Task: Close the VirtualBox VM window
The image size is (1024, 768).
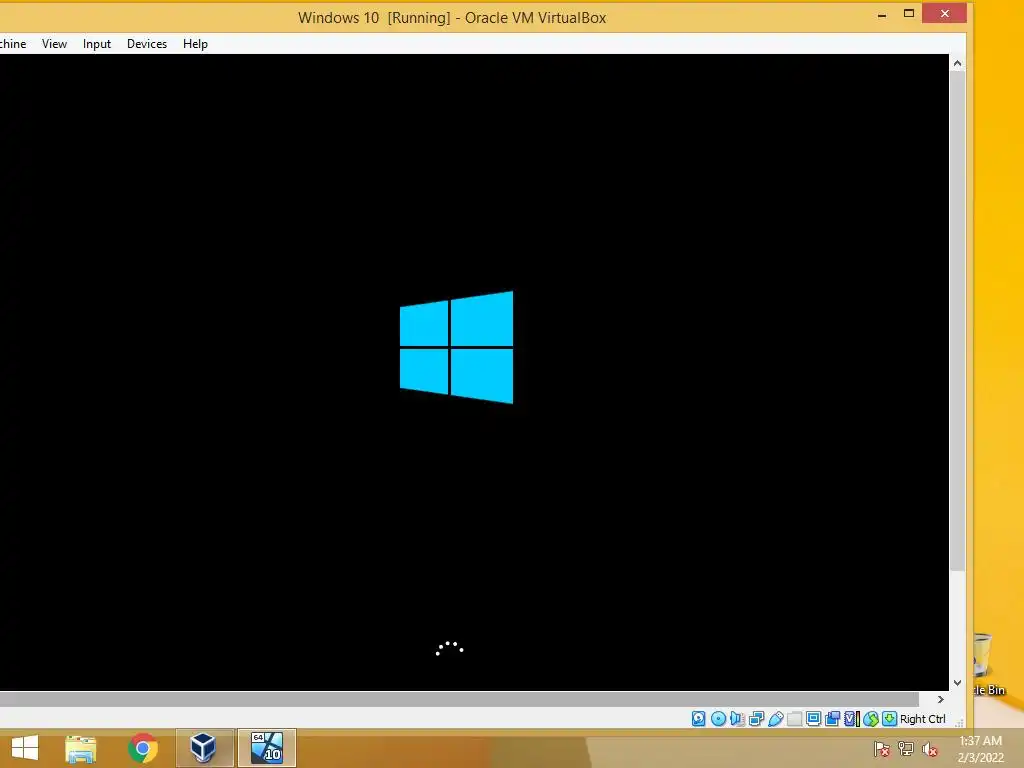Action: tap(944, 14)
